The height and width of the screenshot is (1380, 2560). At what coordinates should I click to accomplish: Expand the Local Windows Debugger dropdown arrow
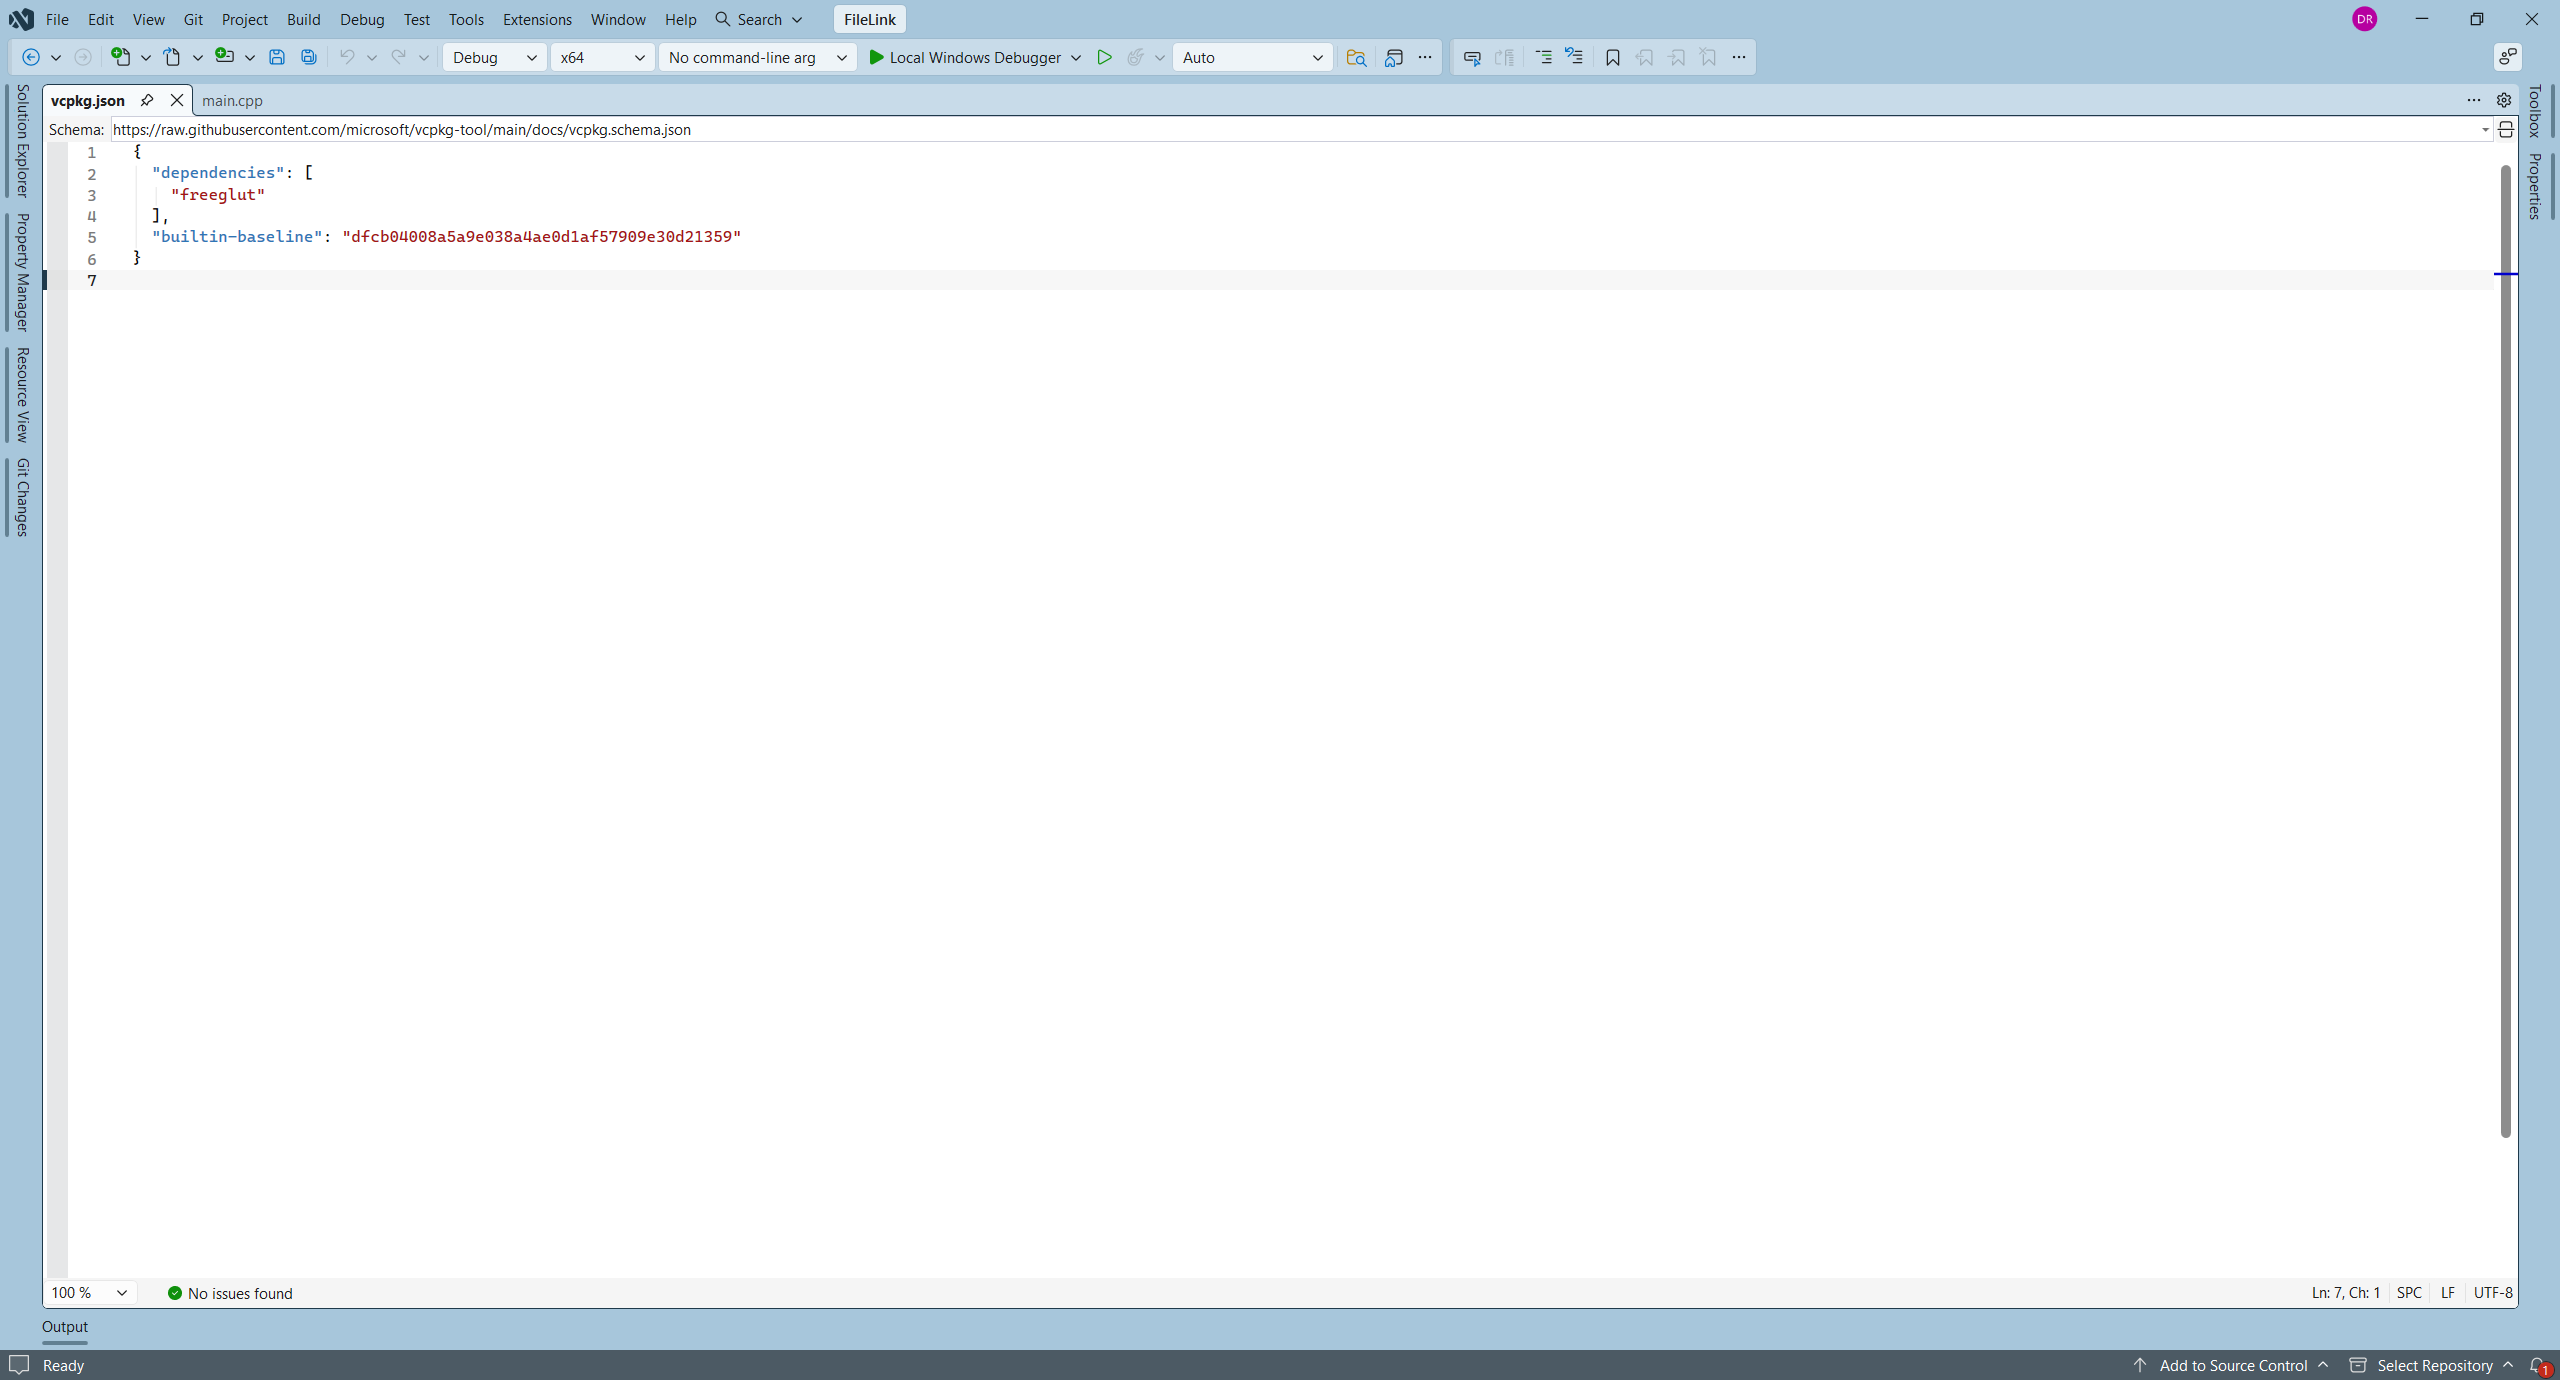(x=1076, y=58)
